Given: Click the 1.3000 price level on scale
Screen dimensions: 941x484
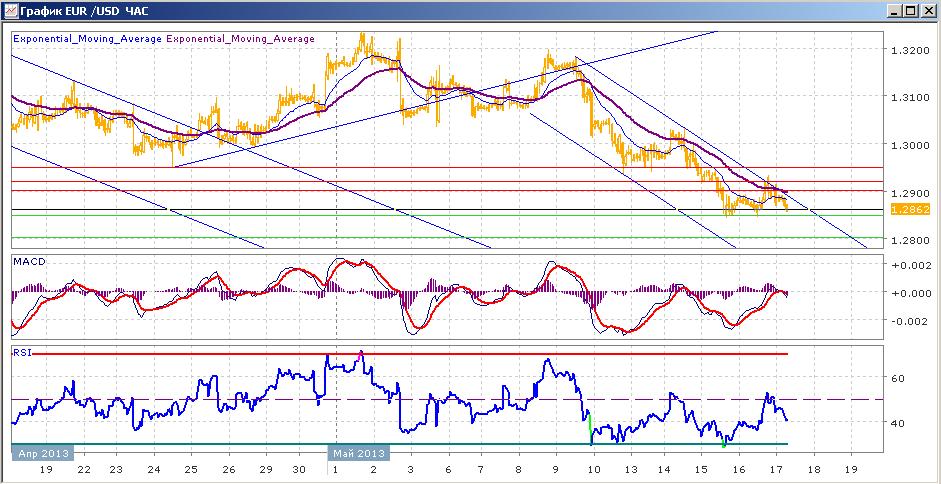Looking at the screenshot, I should [x=910, y=145].
